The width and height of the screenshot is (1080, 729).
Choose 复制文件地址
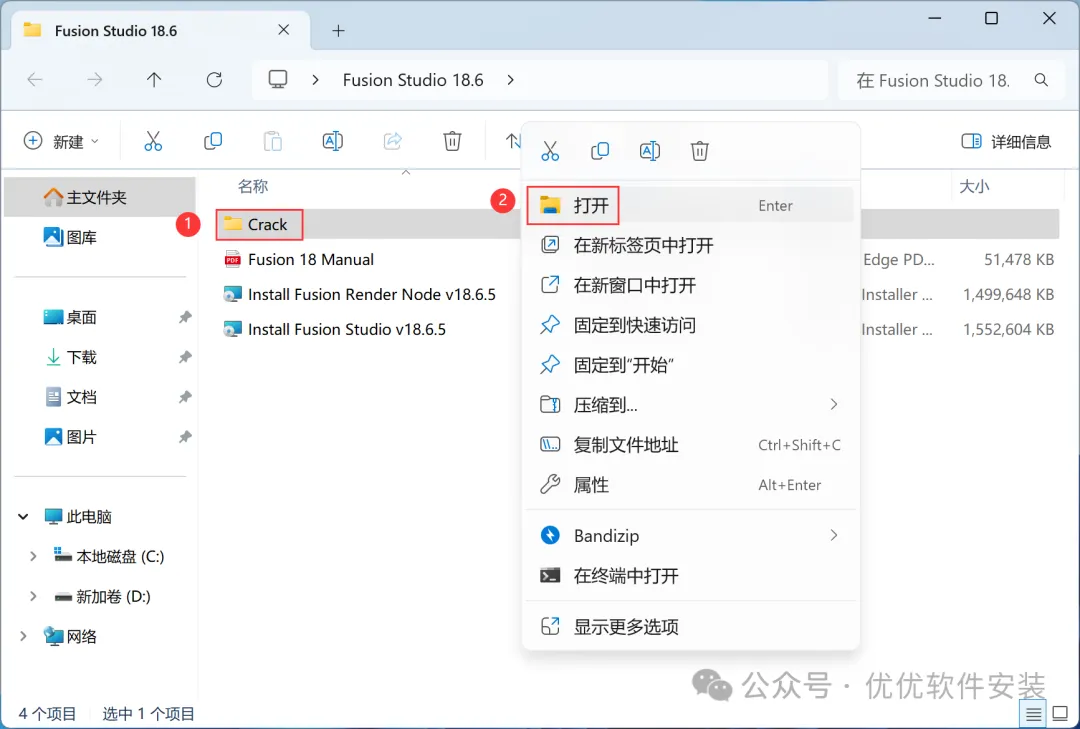tap(691, 444)
